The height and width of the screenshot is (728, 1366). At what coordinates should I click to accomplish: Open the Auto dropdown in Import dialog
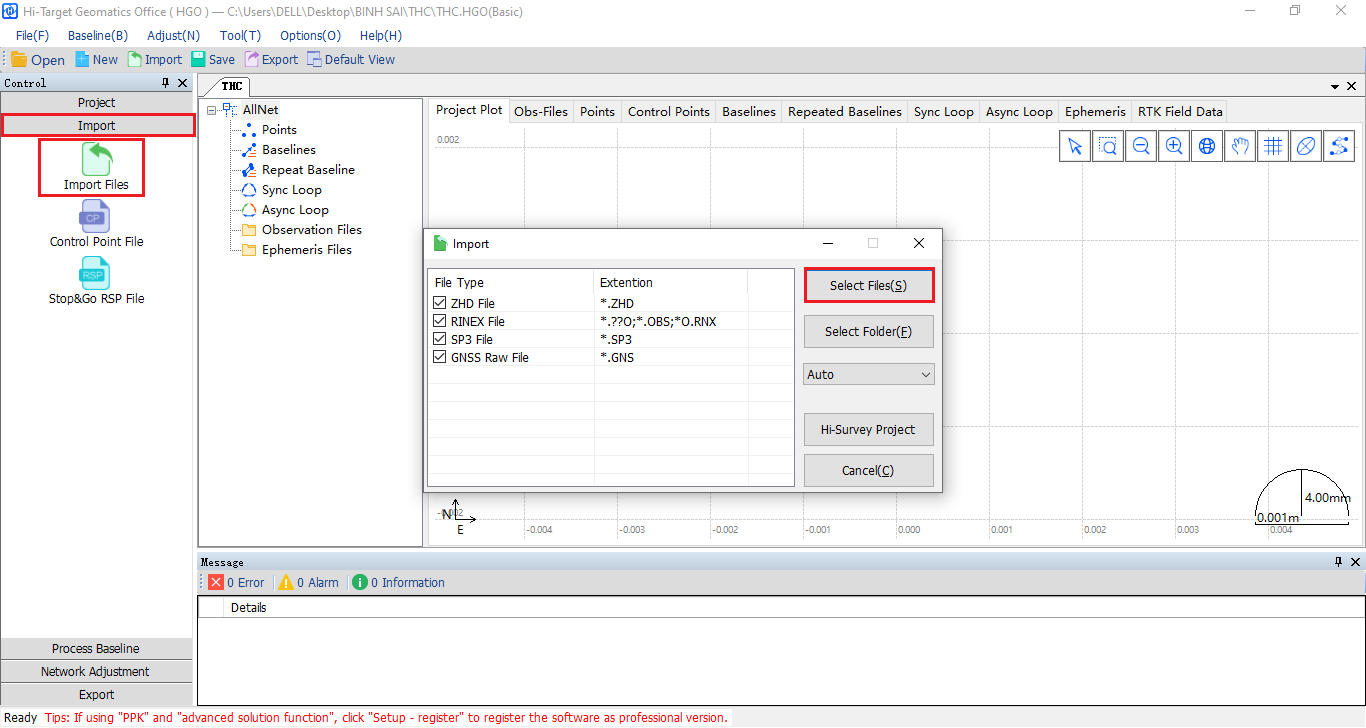pyautogui.click(x=868, y=374)
